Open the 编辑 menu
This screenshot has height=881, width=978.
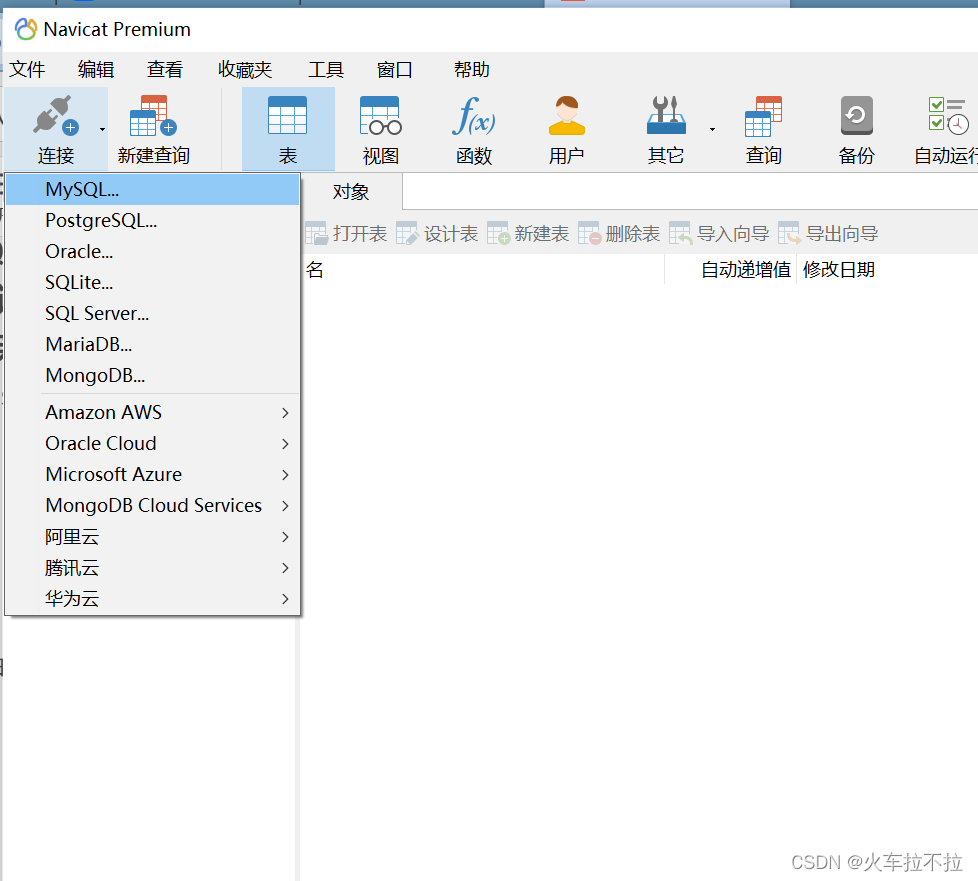[96, 69]
